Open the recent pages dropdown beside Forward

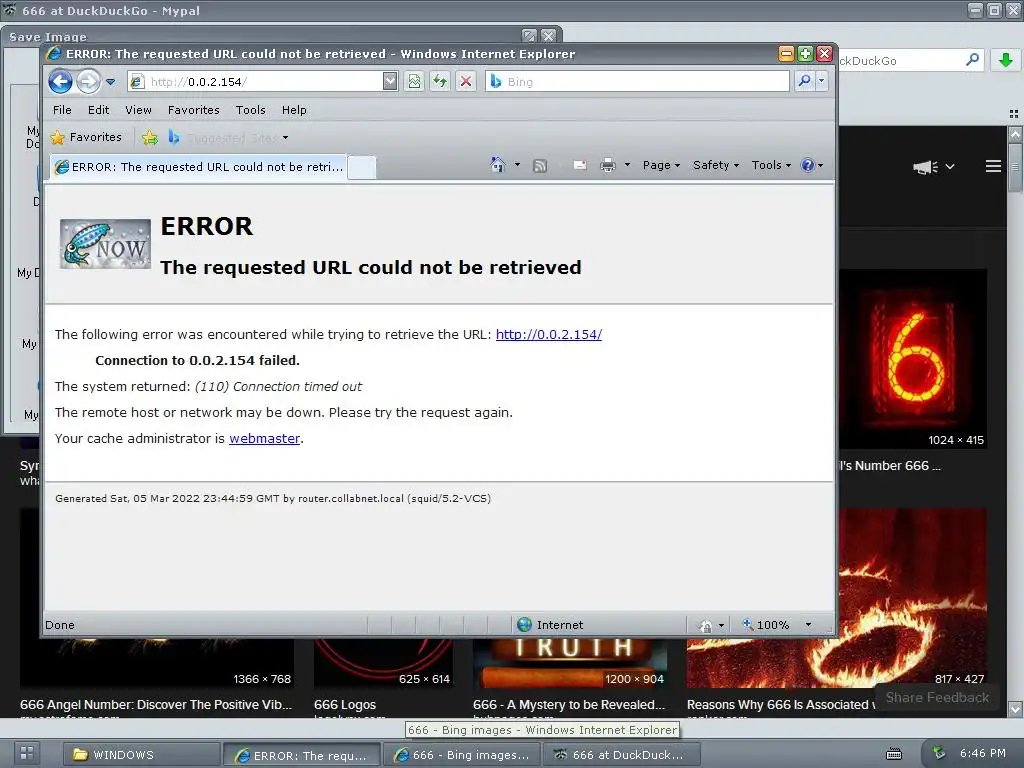point(110,82)
